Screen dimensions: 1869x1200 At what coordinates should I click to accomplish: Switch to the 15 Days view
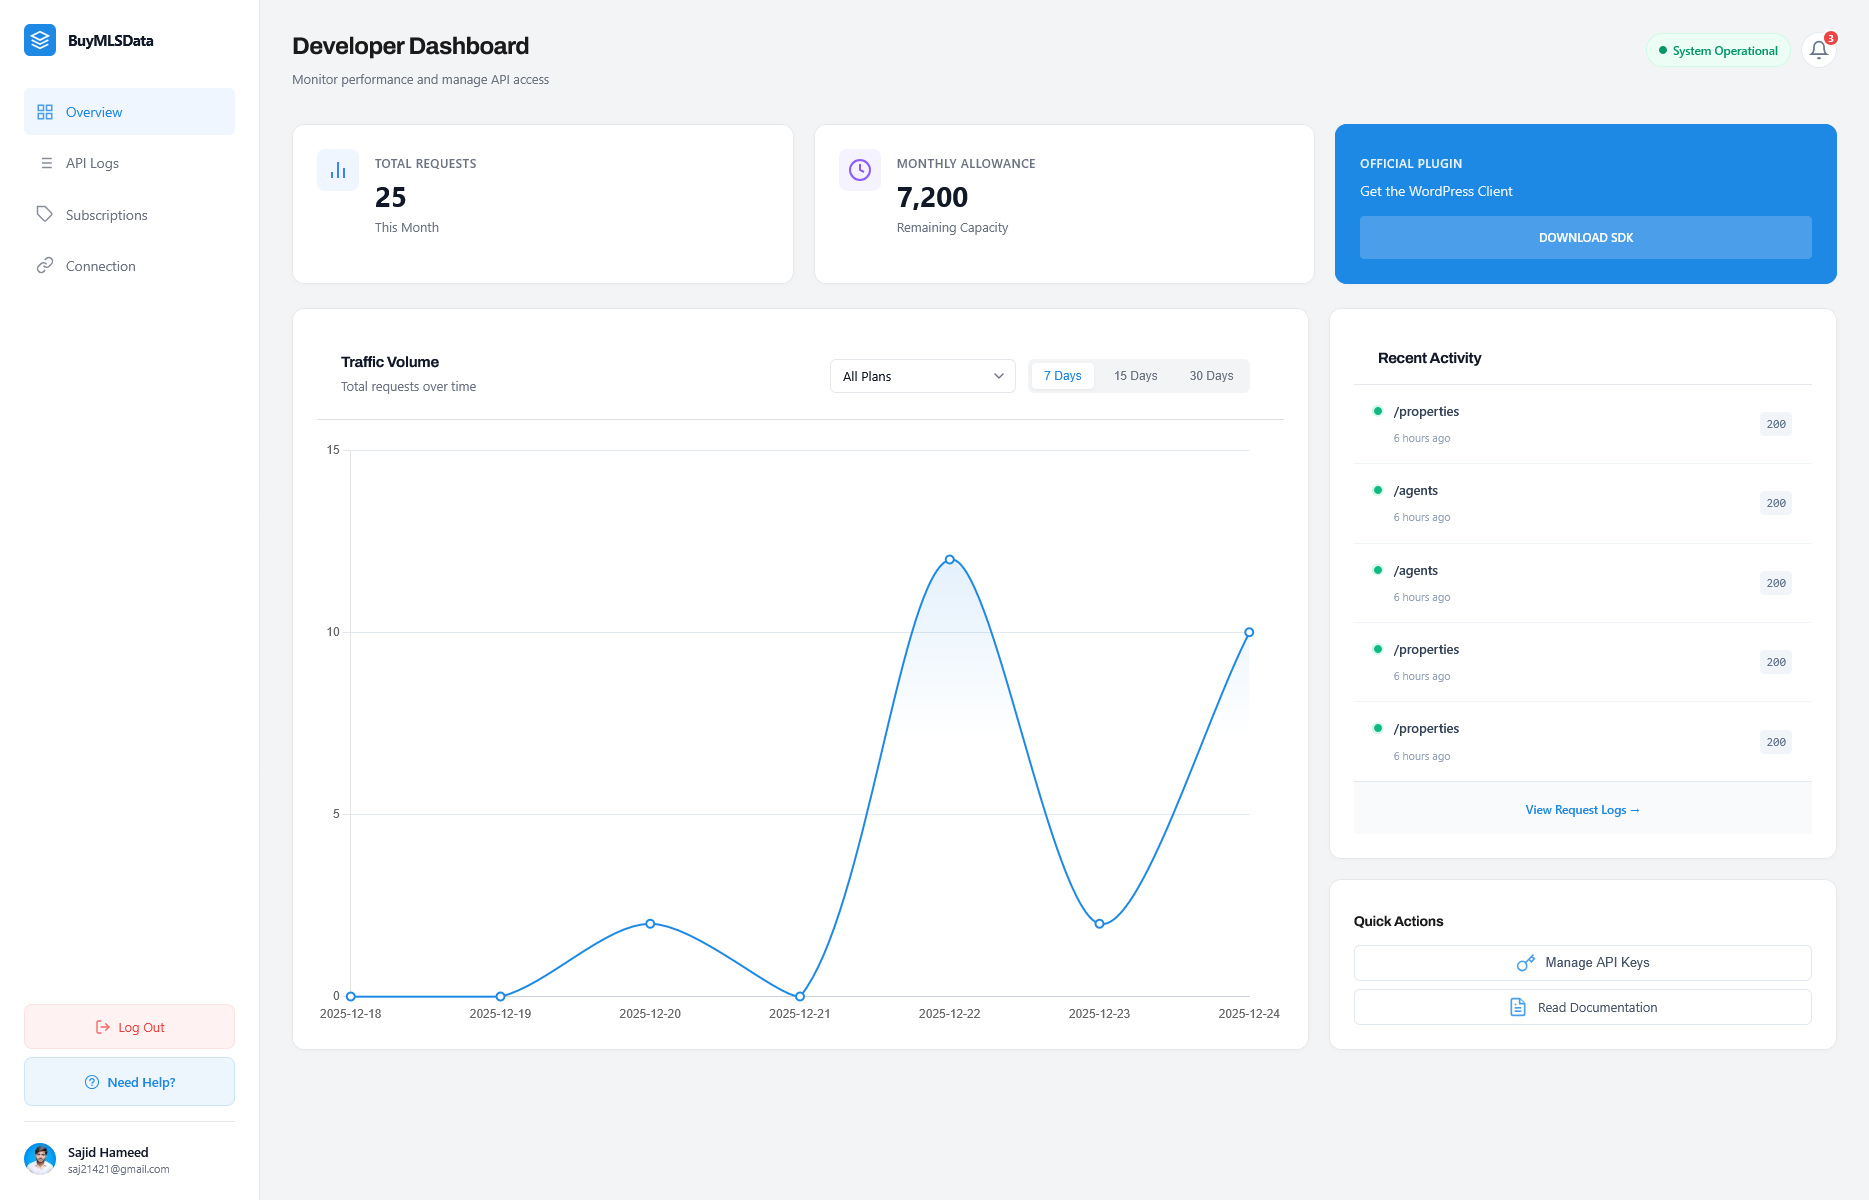point(1135,375)
